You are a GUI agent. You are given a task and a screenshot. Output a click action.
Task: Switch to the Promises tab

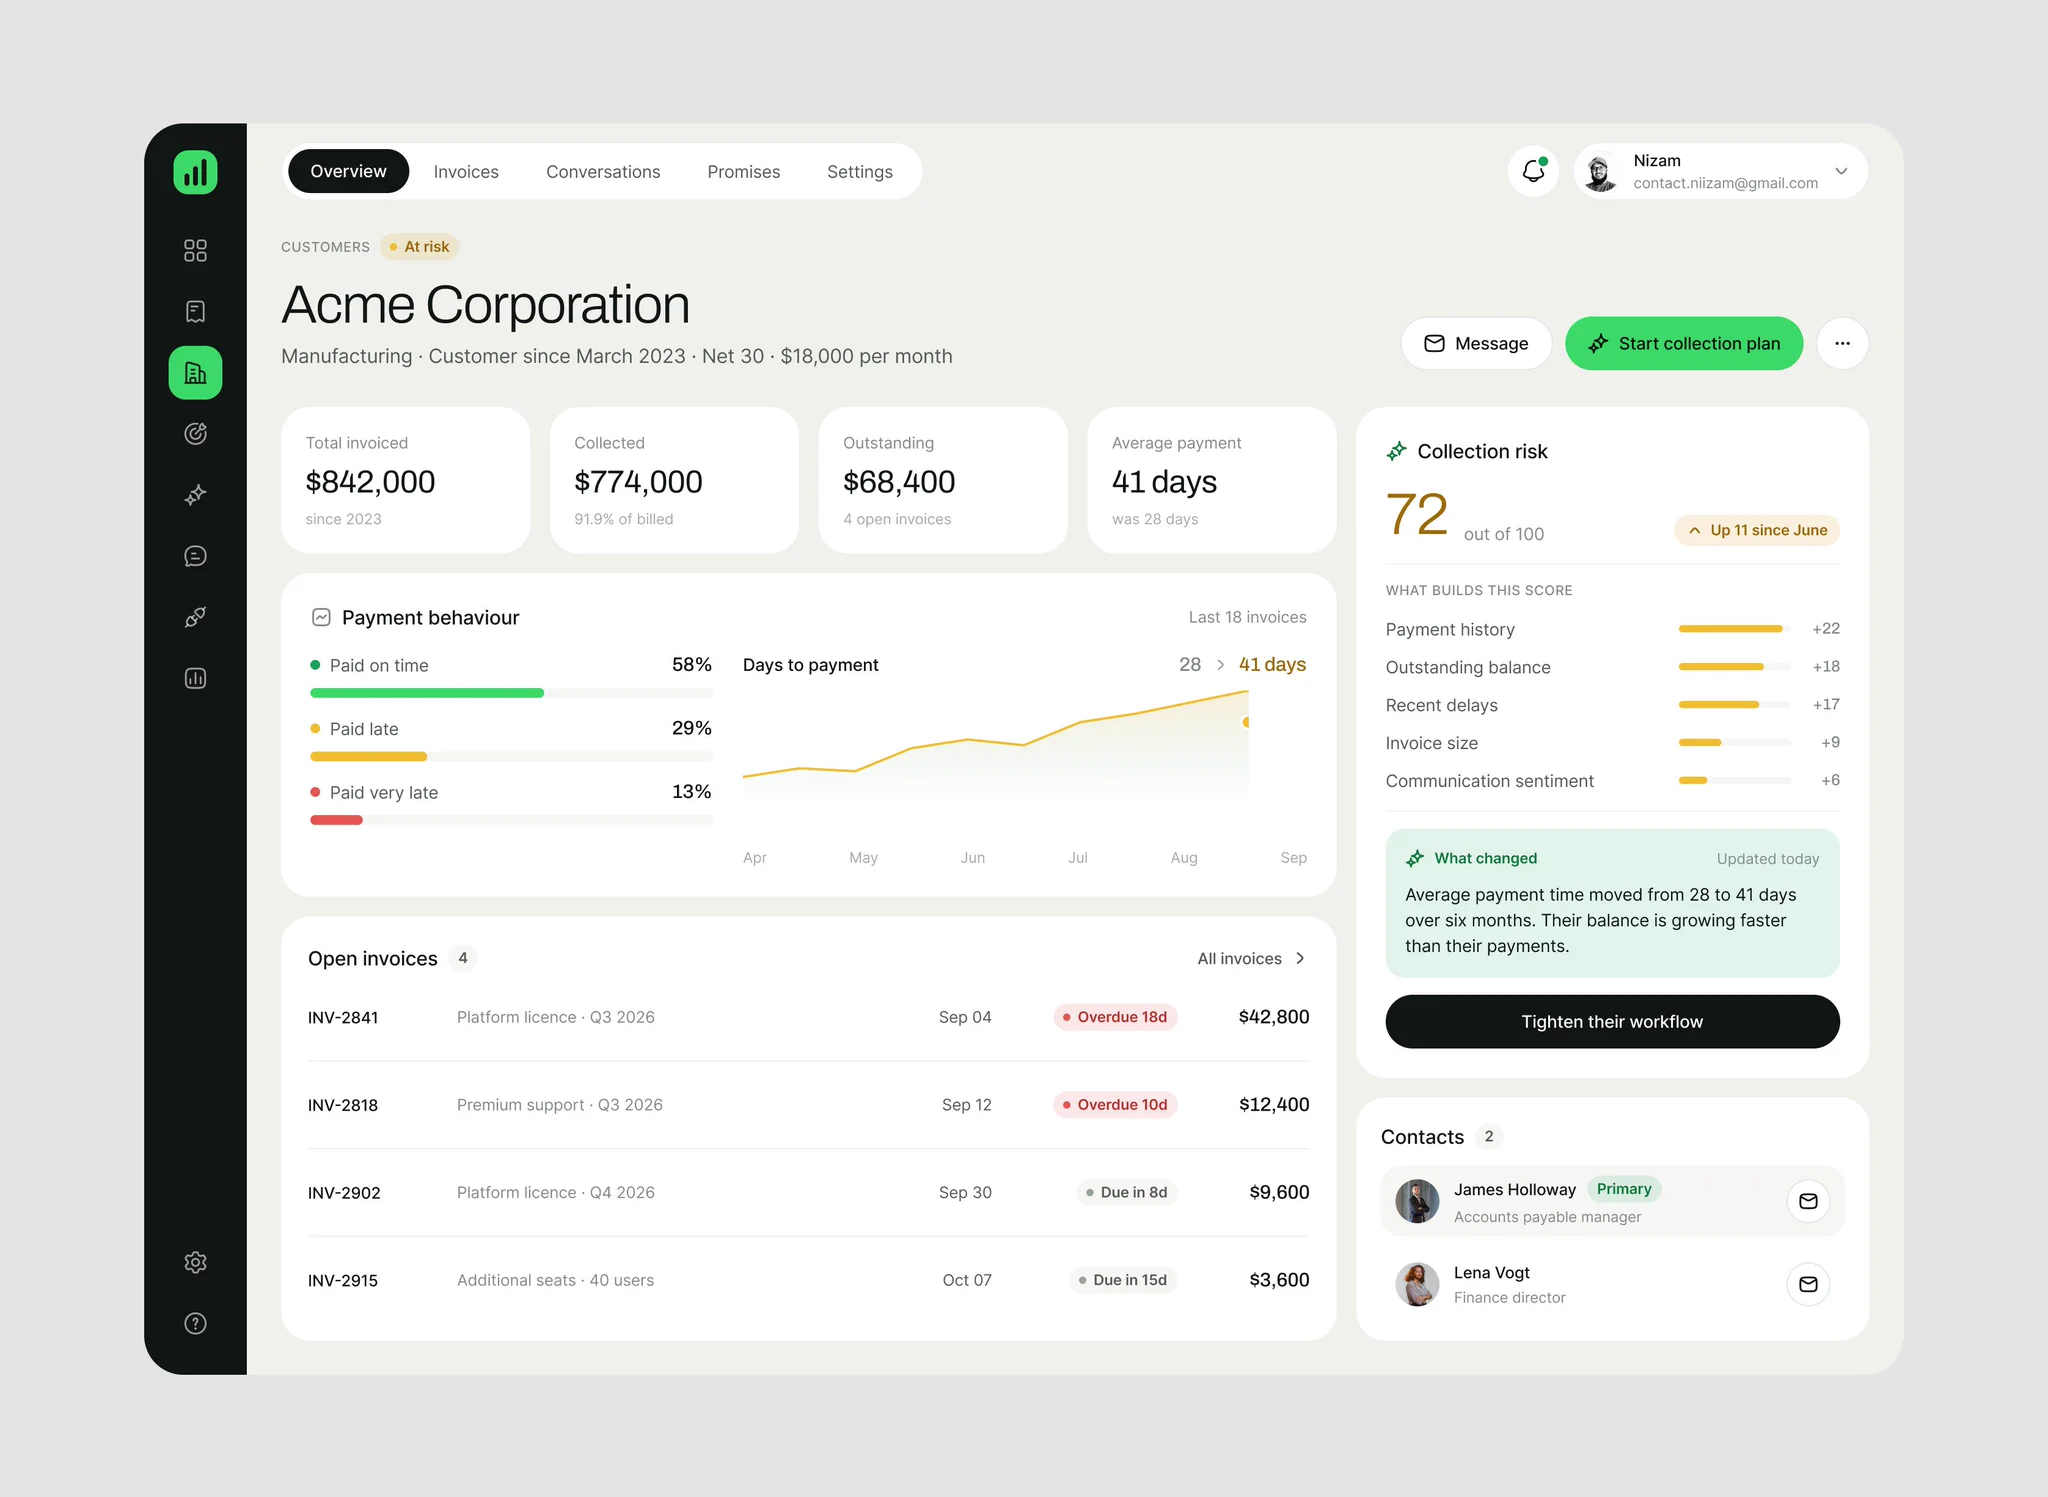(743, 172)
